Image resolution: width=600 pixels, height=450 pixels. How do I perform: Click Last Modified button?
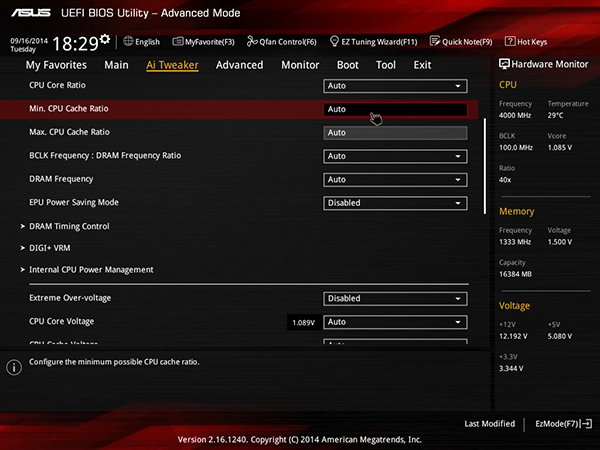[489, 424]
